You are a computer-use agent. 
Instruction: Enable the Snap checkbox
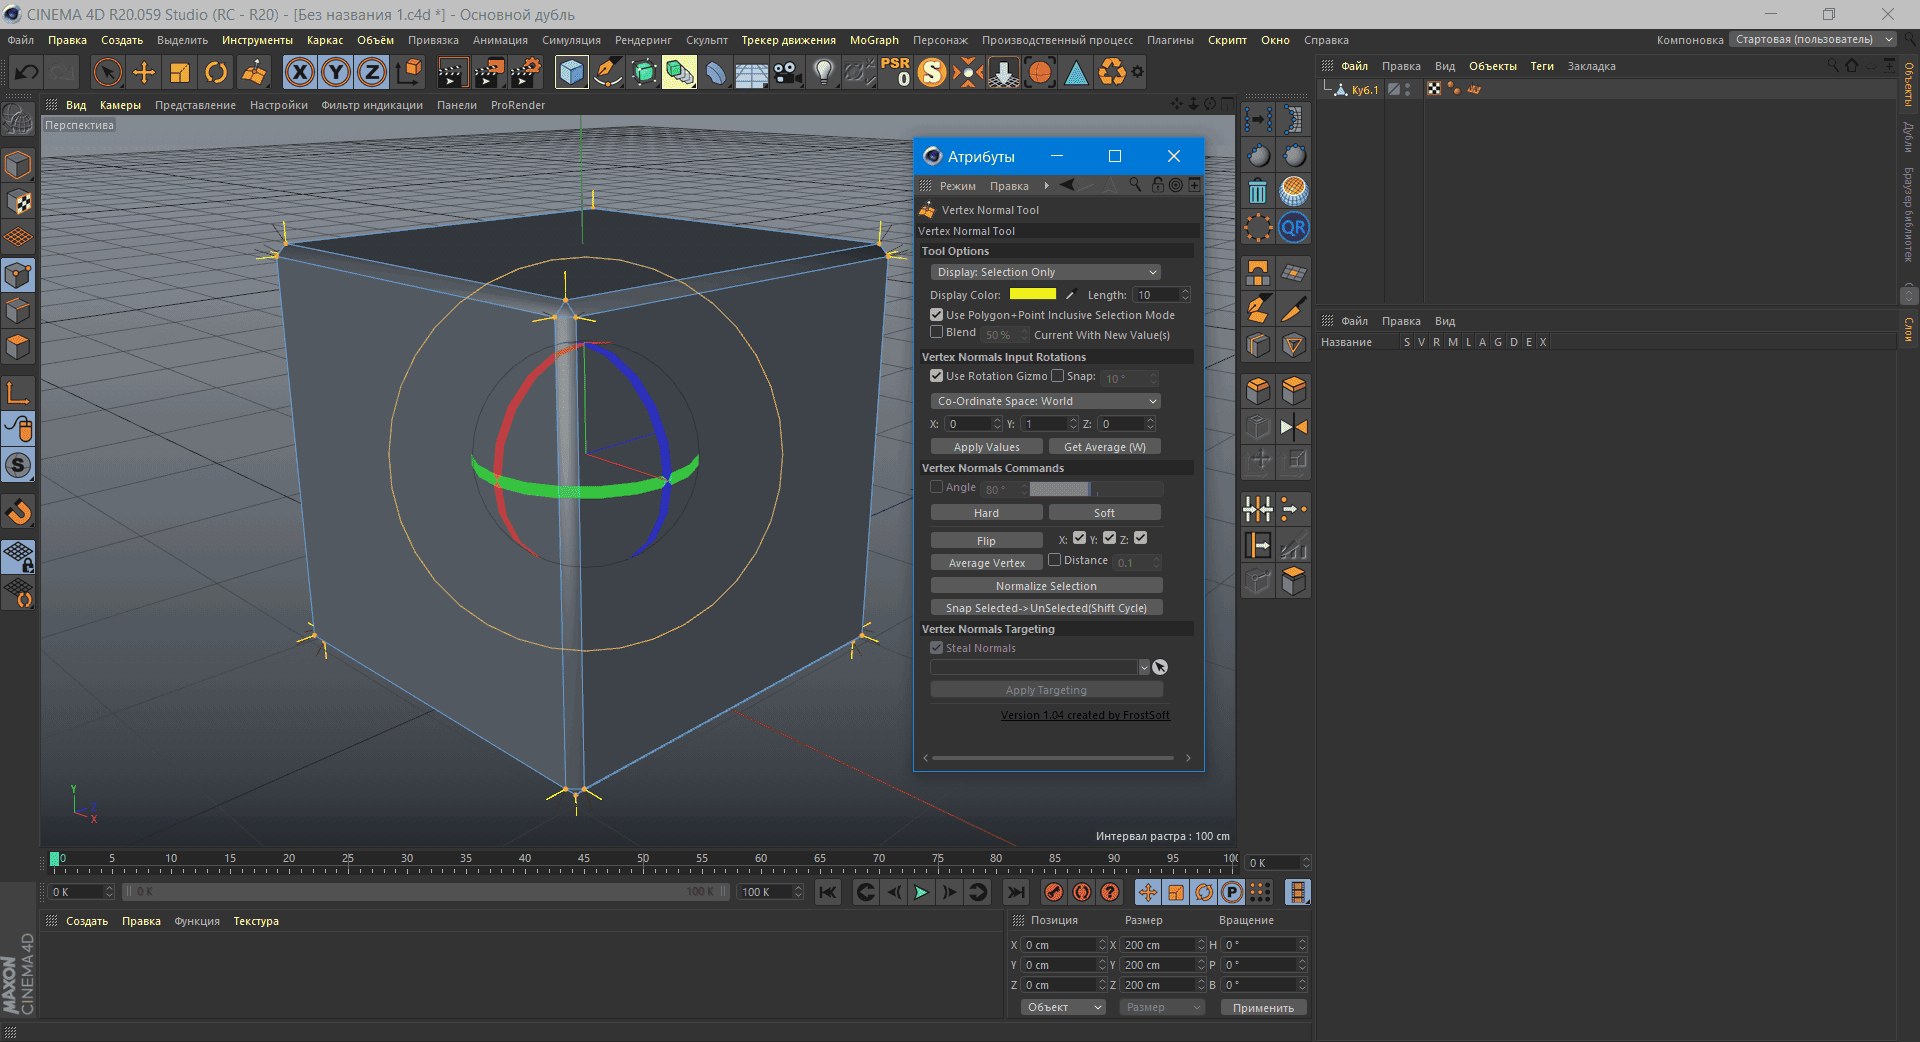pos(1057,376)
